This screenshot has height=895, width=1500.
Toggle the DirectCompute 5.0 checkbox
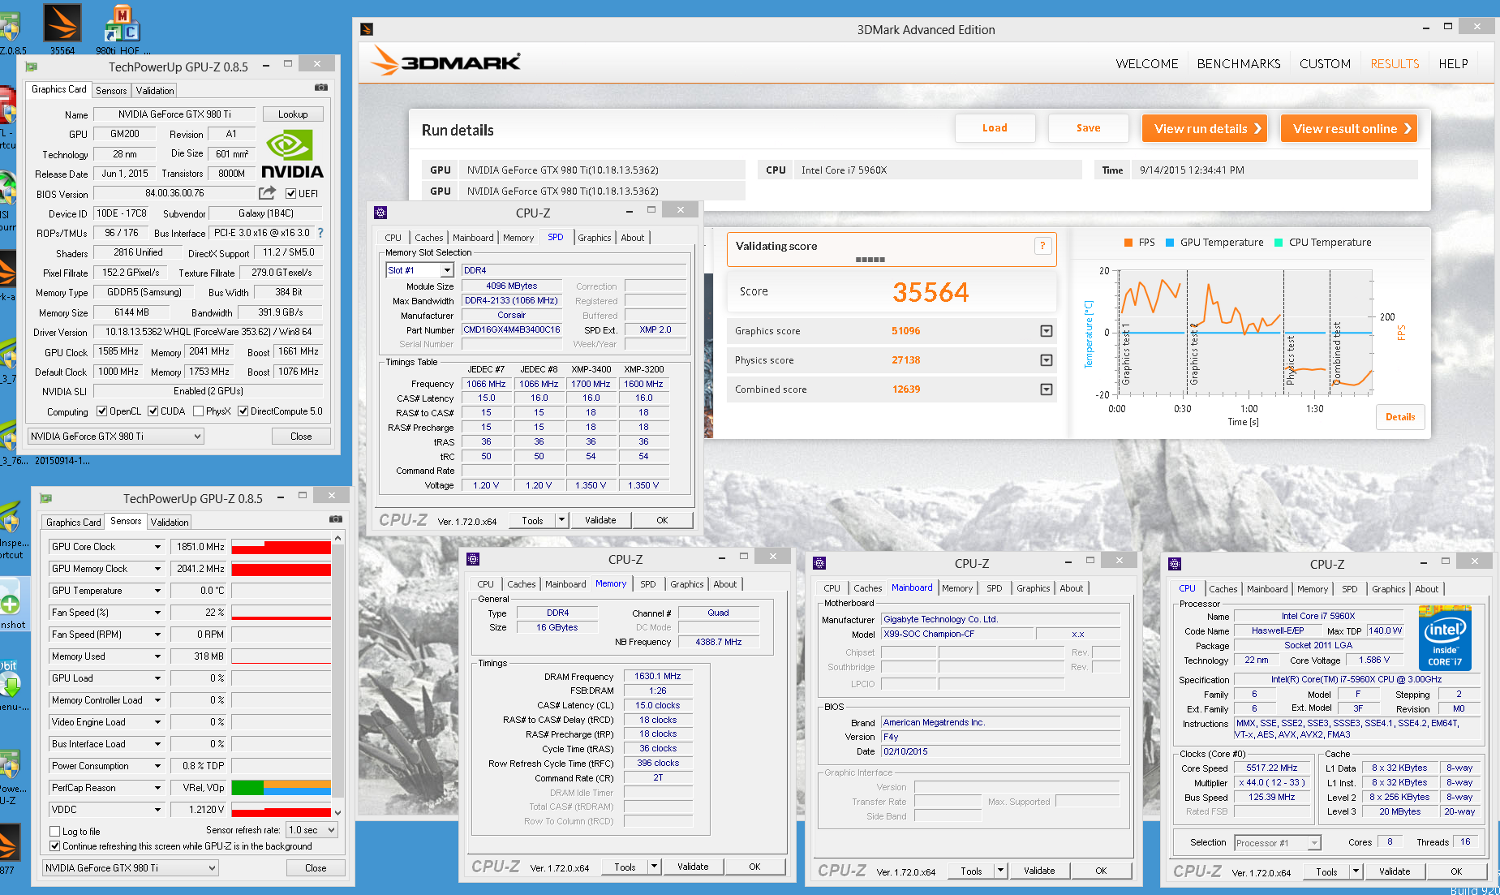(x=243, y=411)
